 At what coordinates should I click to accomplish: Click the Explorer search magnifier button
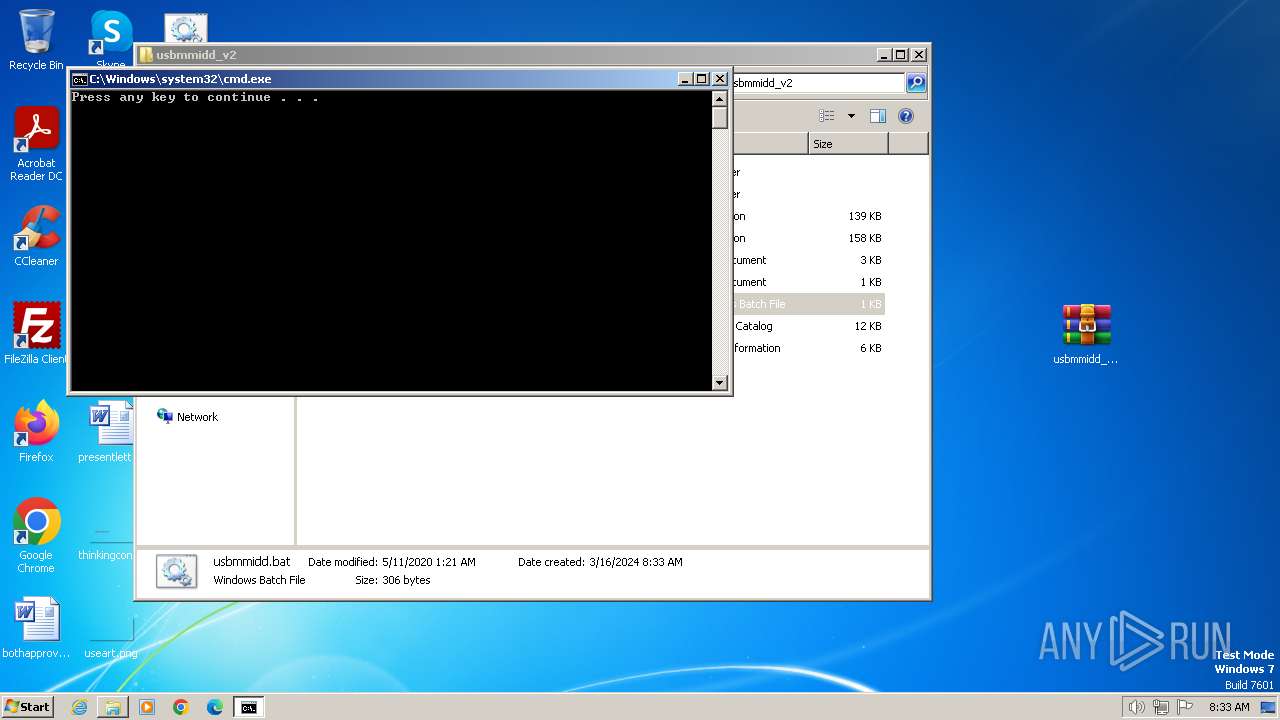916,83
